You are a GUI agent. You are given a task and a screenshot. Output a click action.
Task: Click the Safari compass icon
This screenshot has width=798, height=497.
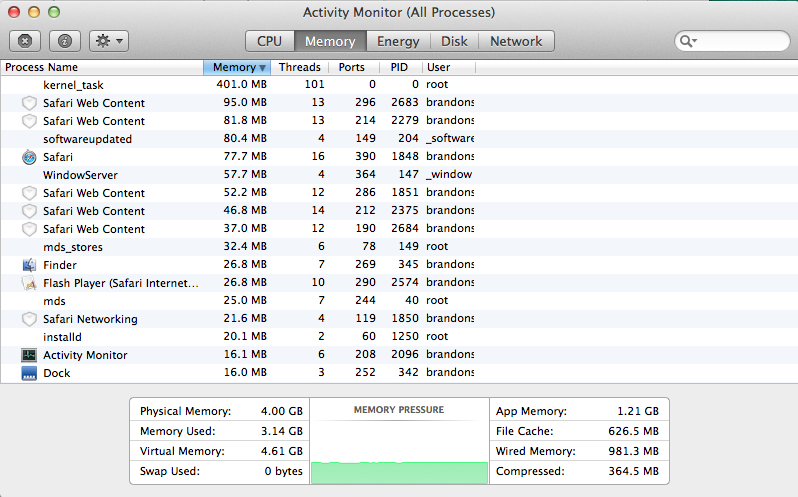(x=30, y=157)
